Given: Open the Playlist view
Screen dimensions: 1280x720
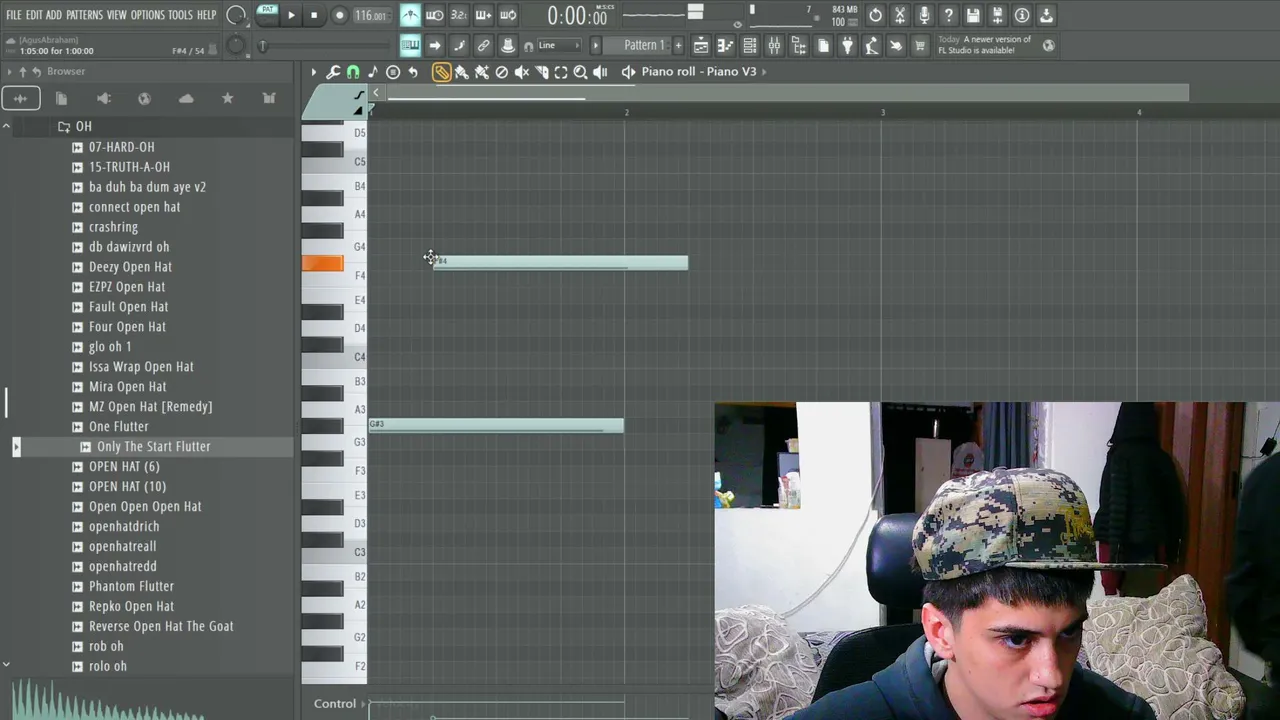Looking at the screenshot, I should coord(701,45).
